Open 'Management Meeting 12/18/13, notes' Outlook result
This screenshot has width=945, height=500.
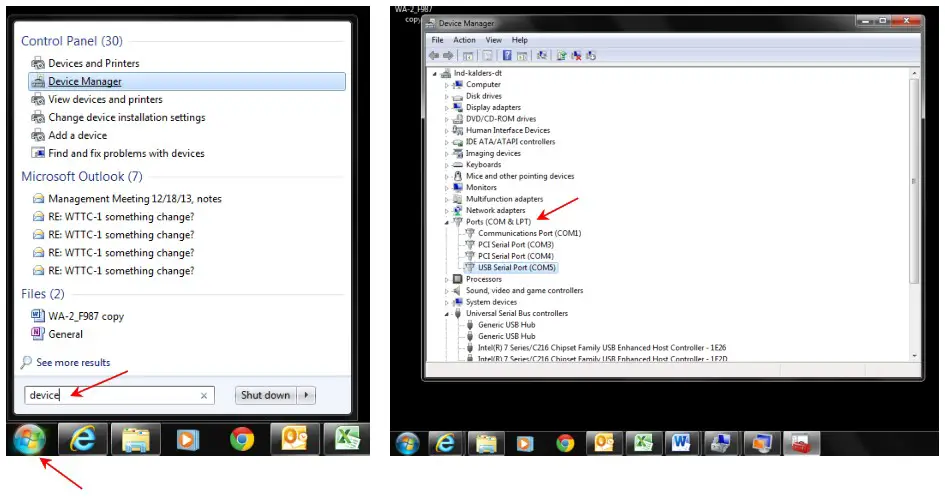[134, 199]
